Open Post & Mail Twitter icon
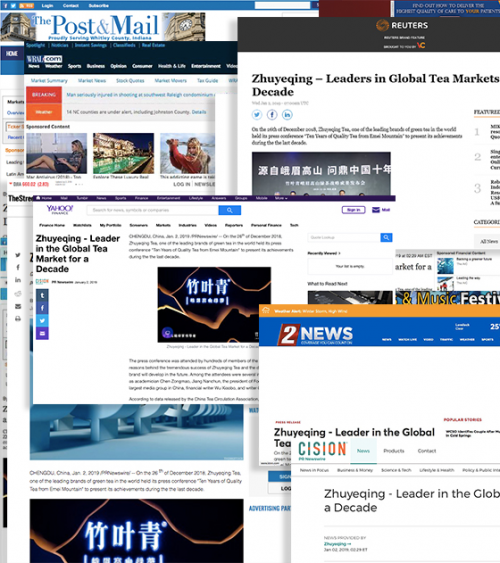Image resolution: width=500 pixels, height=563 pixels. 13,5
